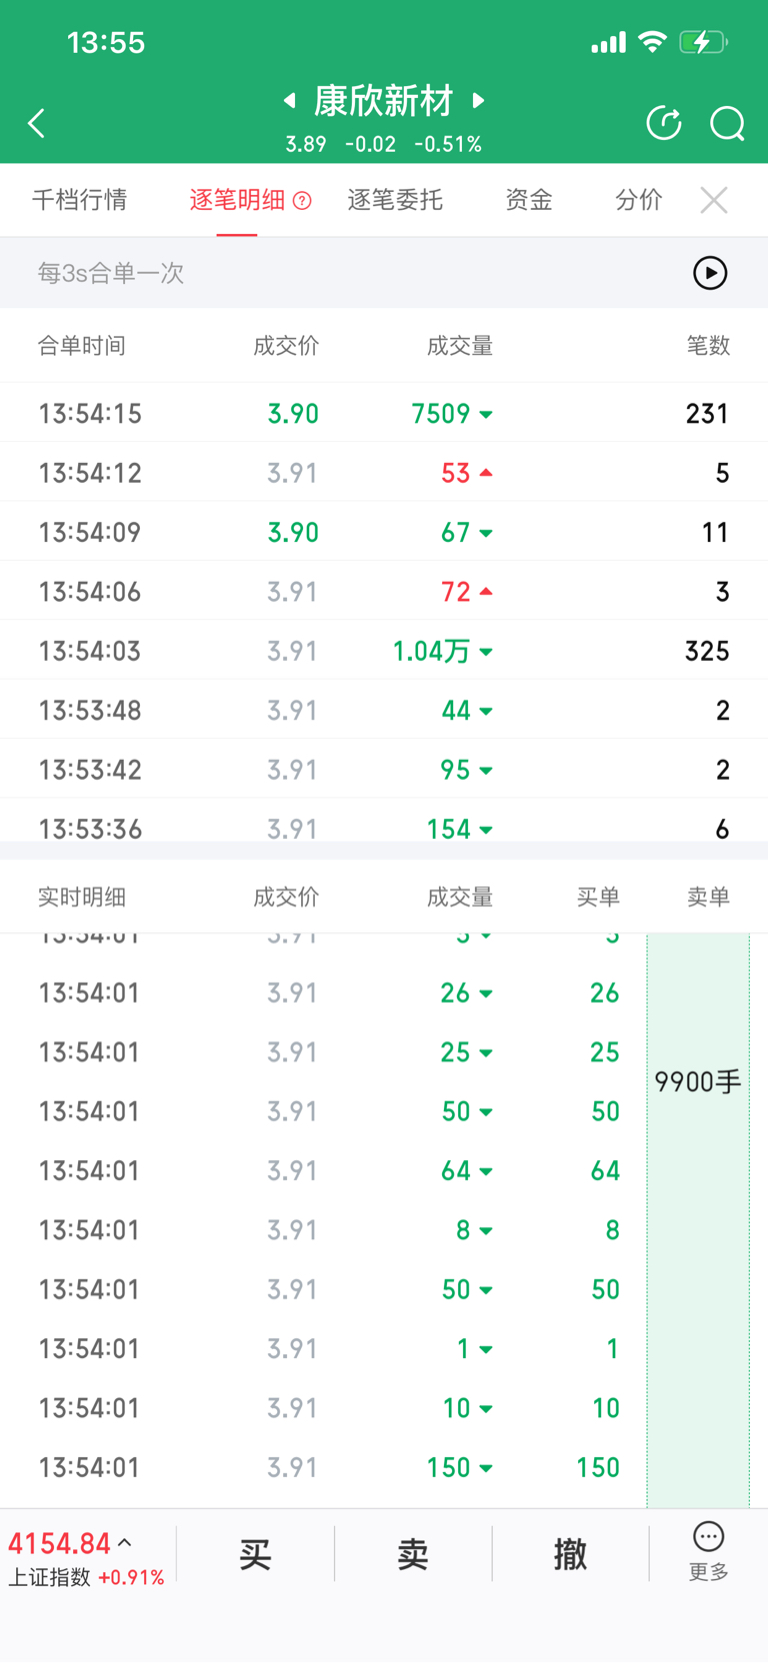Viewport: 768px width, 1663px height.
Task: Tap the 撤 button
Action: coord(571,1554)
